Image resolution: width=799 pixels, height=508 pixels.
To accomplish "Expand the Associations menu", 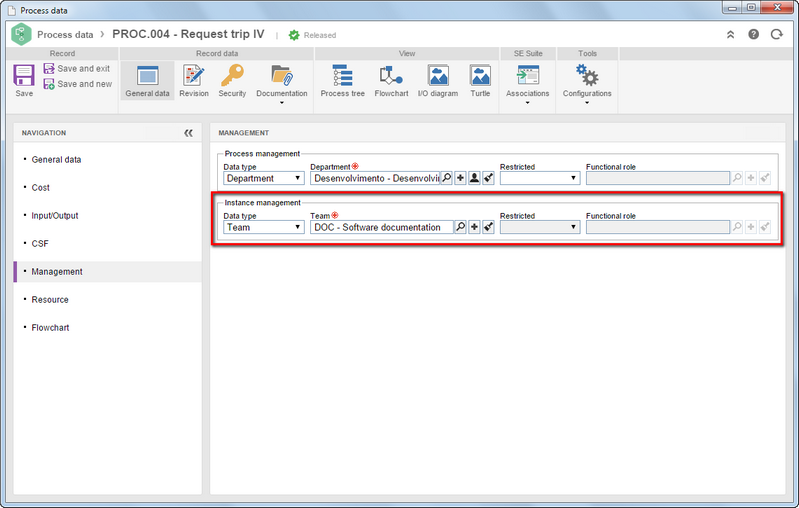I will pyautogui.click(x=527, y=84).
